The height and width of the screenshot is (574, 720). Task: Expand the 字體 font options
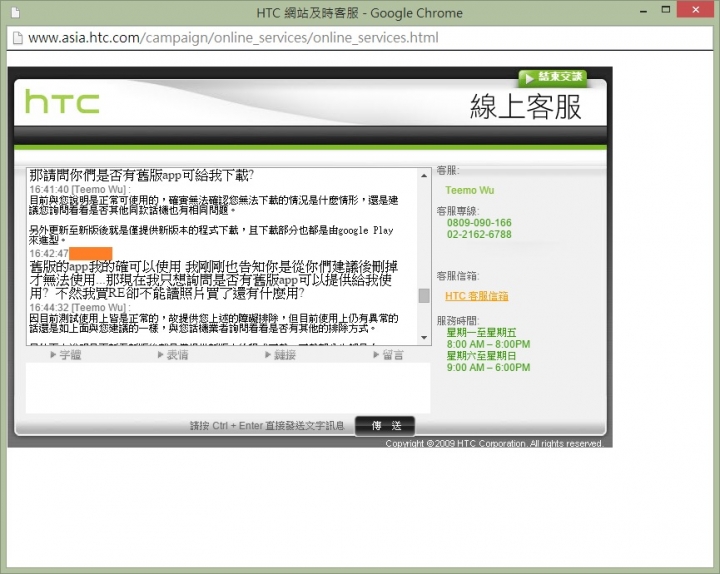point(66,355)
